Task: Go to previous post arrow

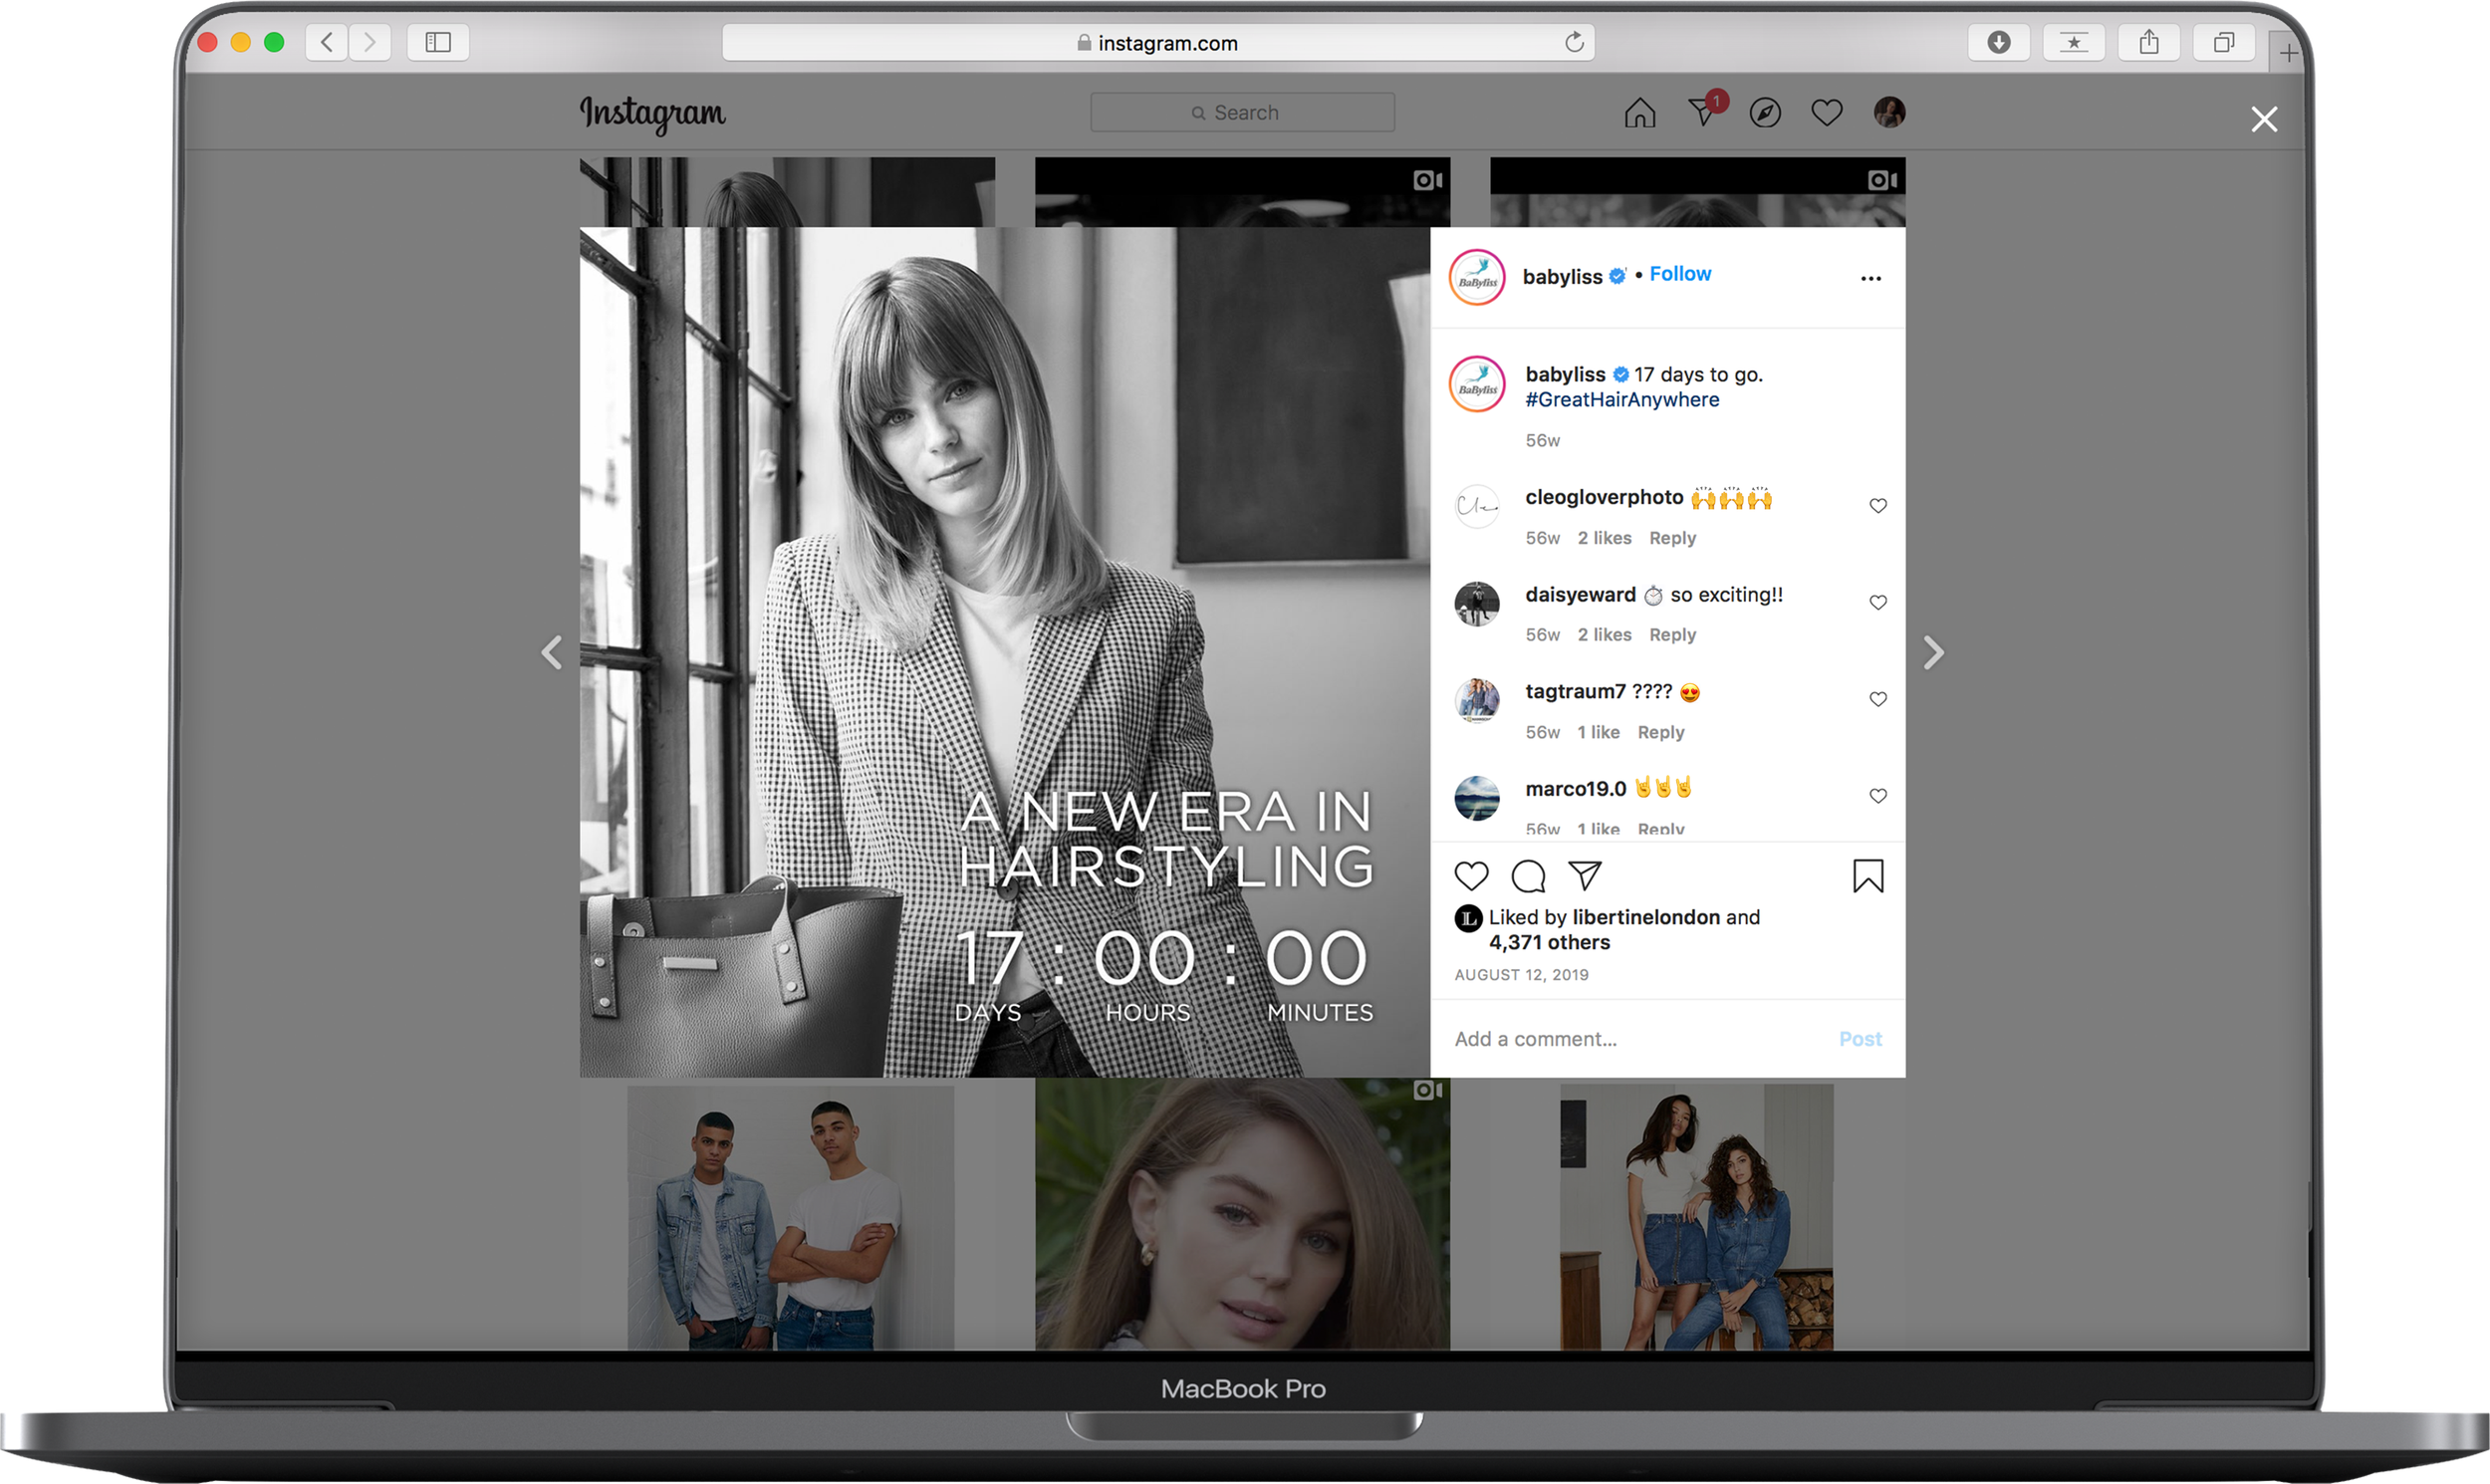Action: click(x=551, y=652)
